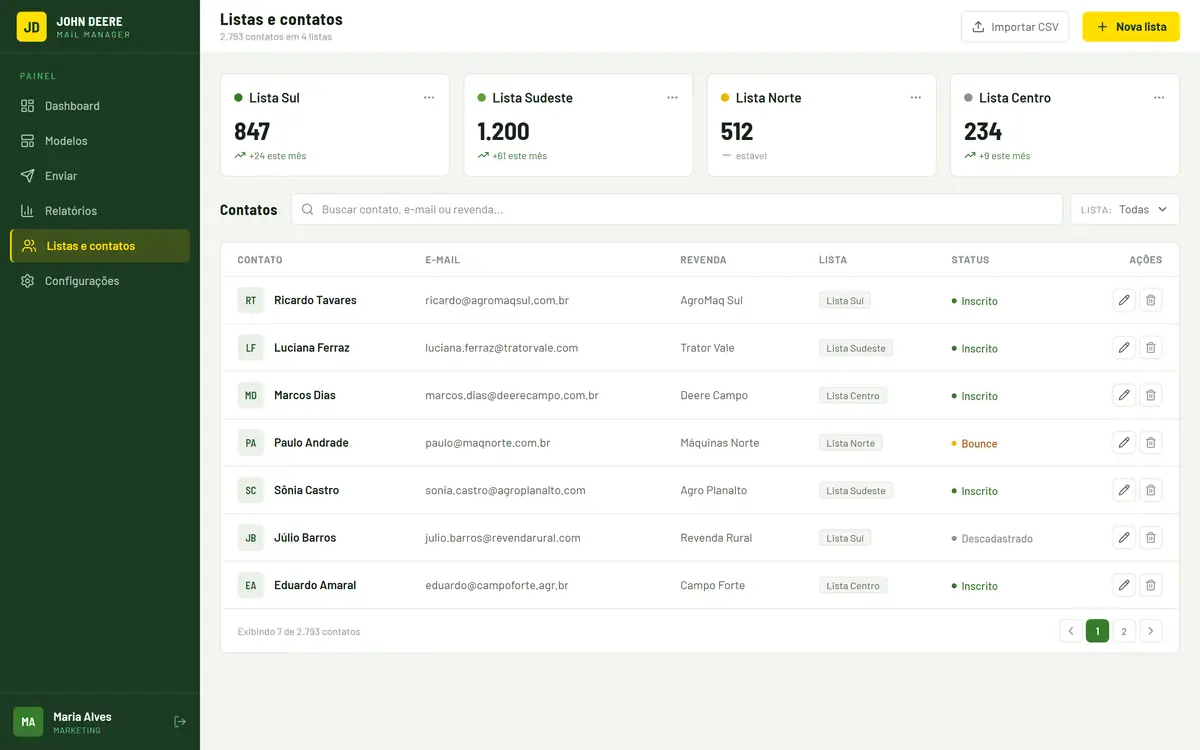Viewport: 1200px width, 750px height.
Task: Delete the Júlio Barros contact
Action: [x=1151, y=538]
